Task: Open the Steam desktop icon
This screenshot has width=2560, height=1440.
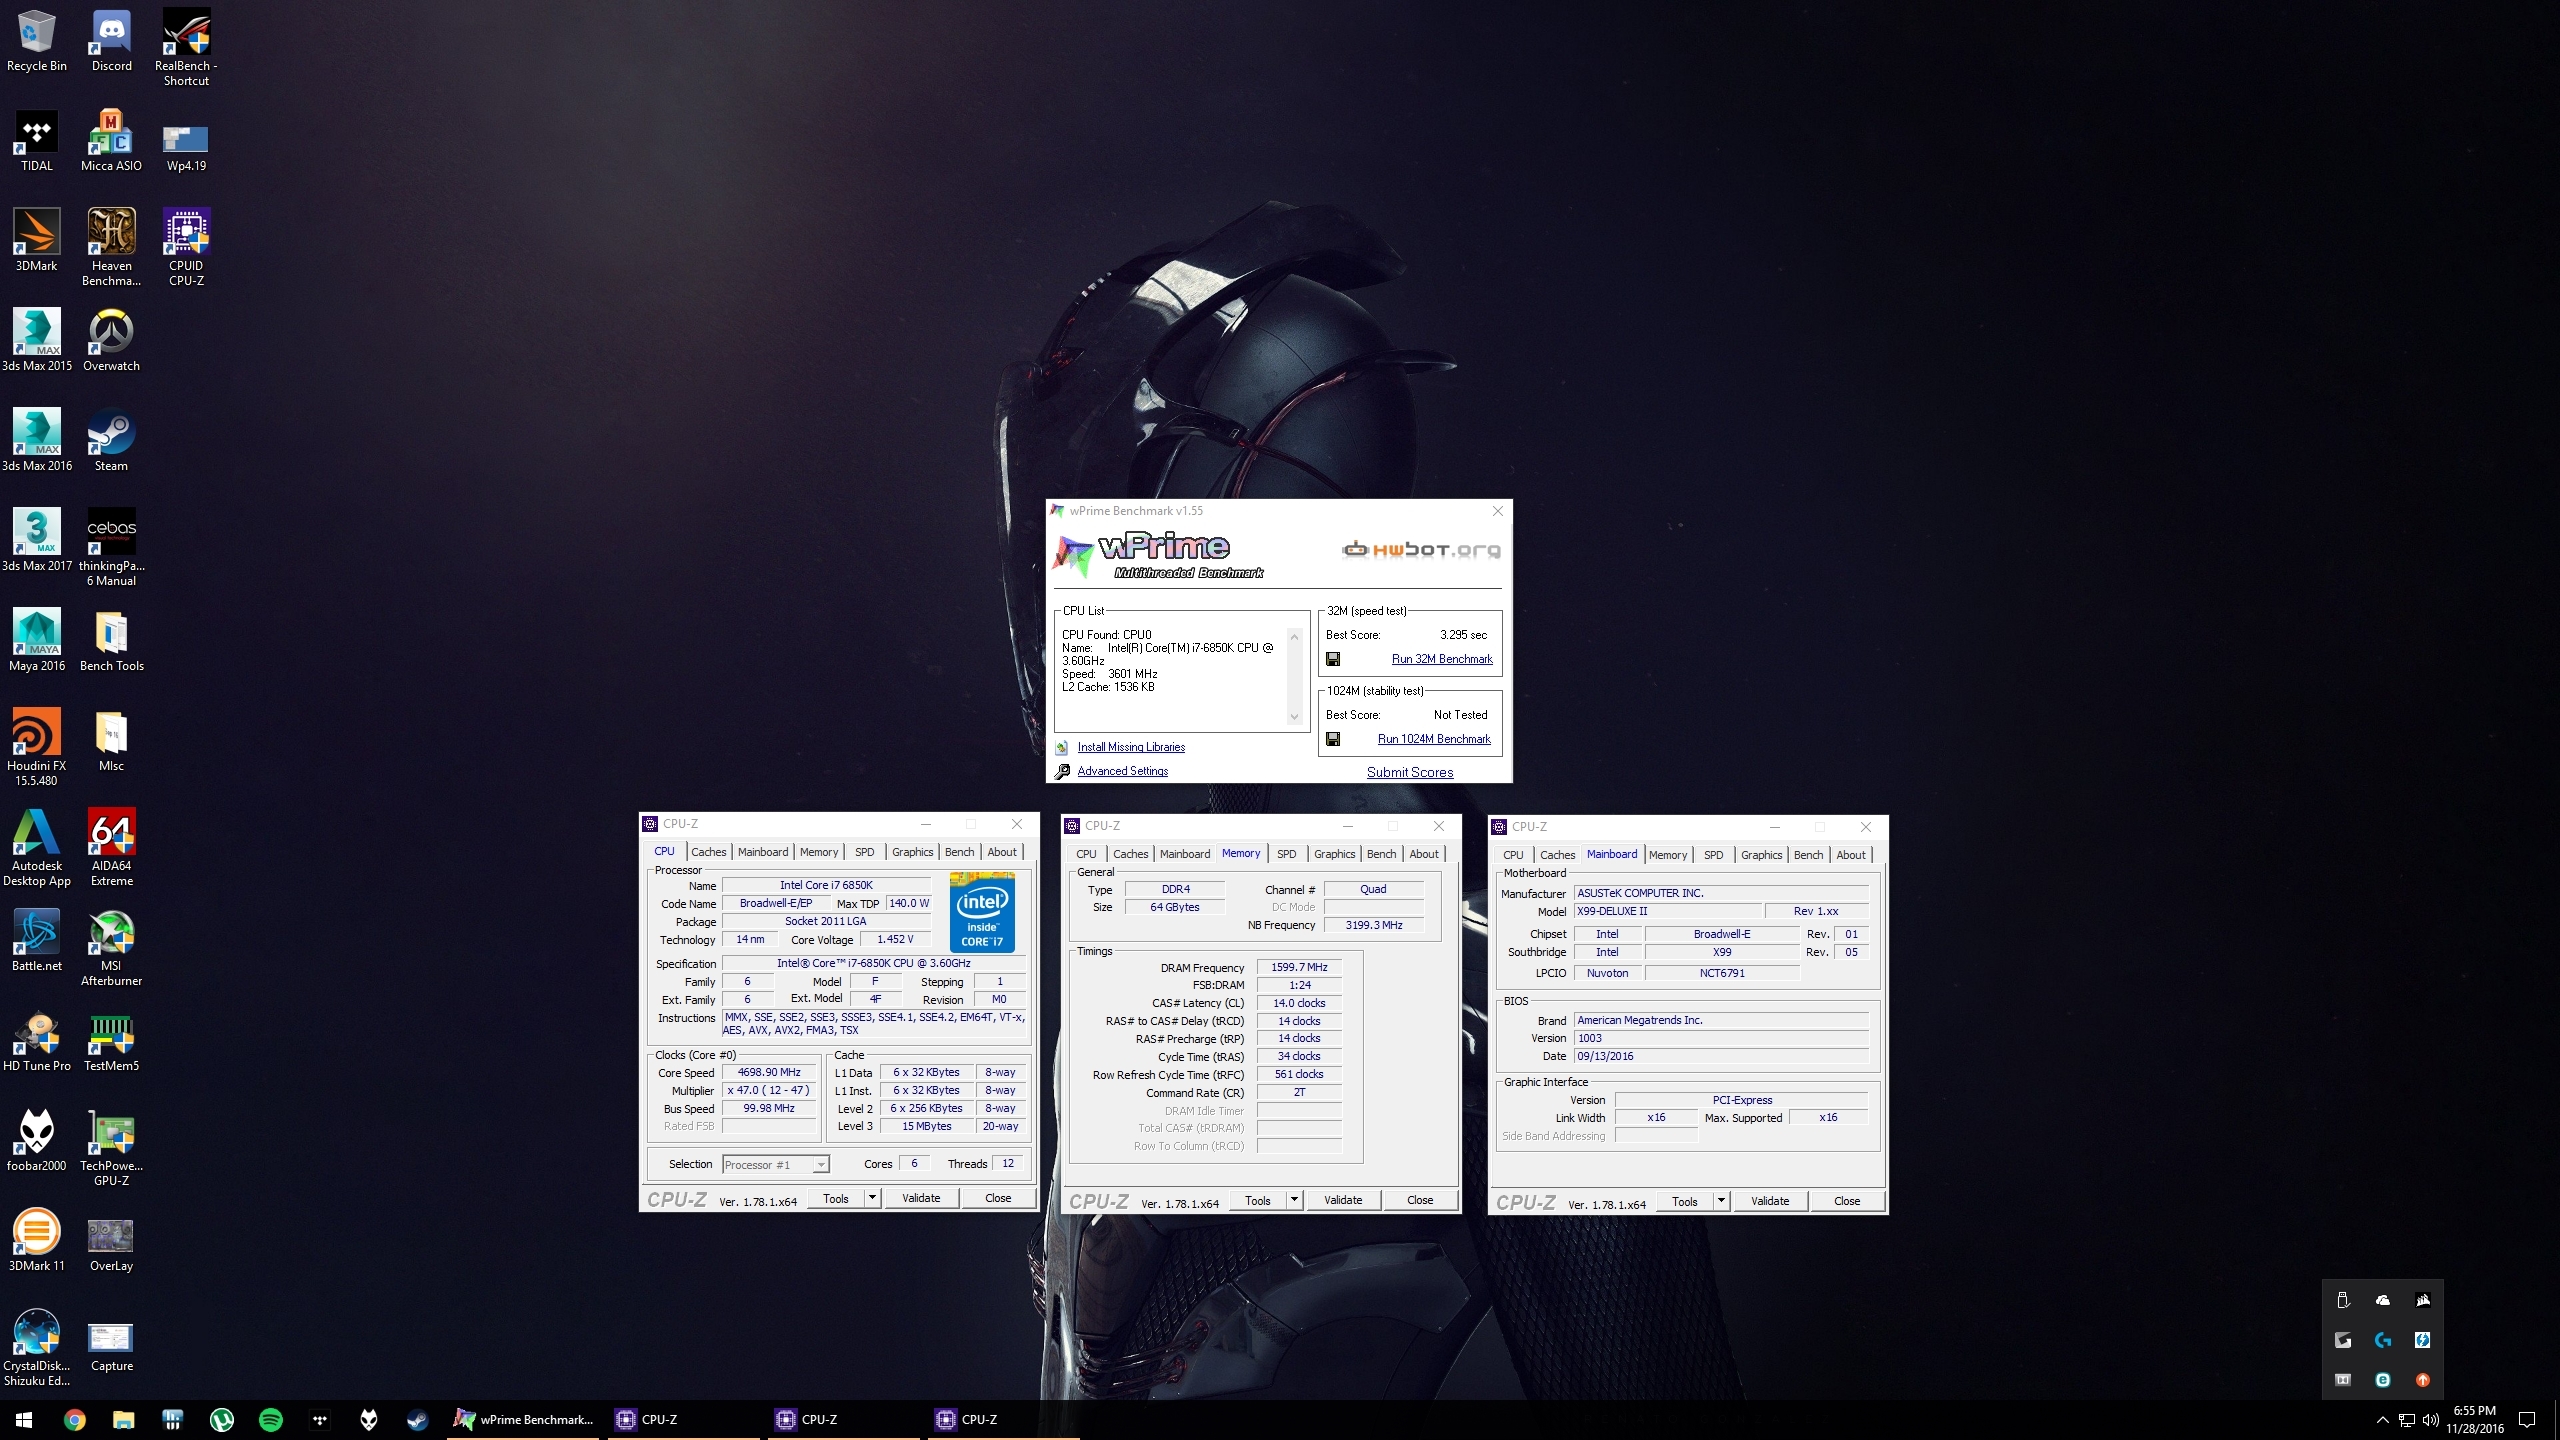Action: tap(111, 441)
